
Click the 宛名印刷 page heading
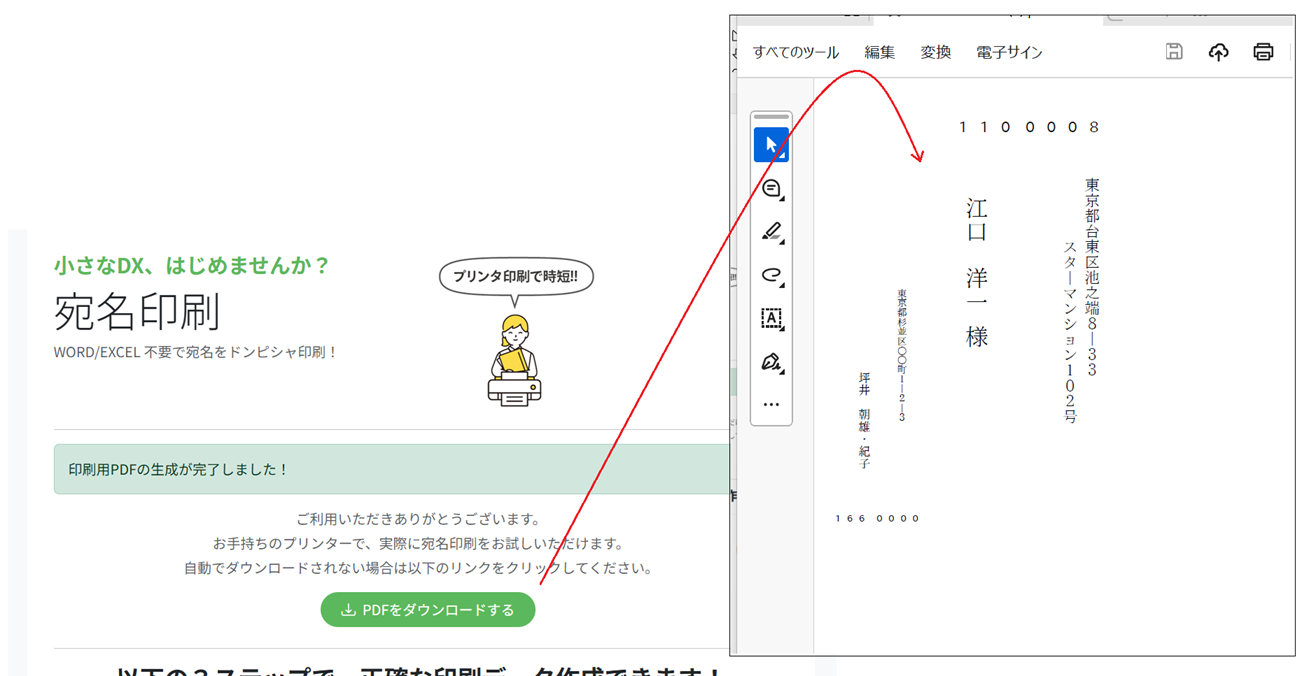[136, 312]
